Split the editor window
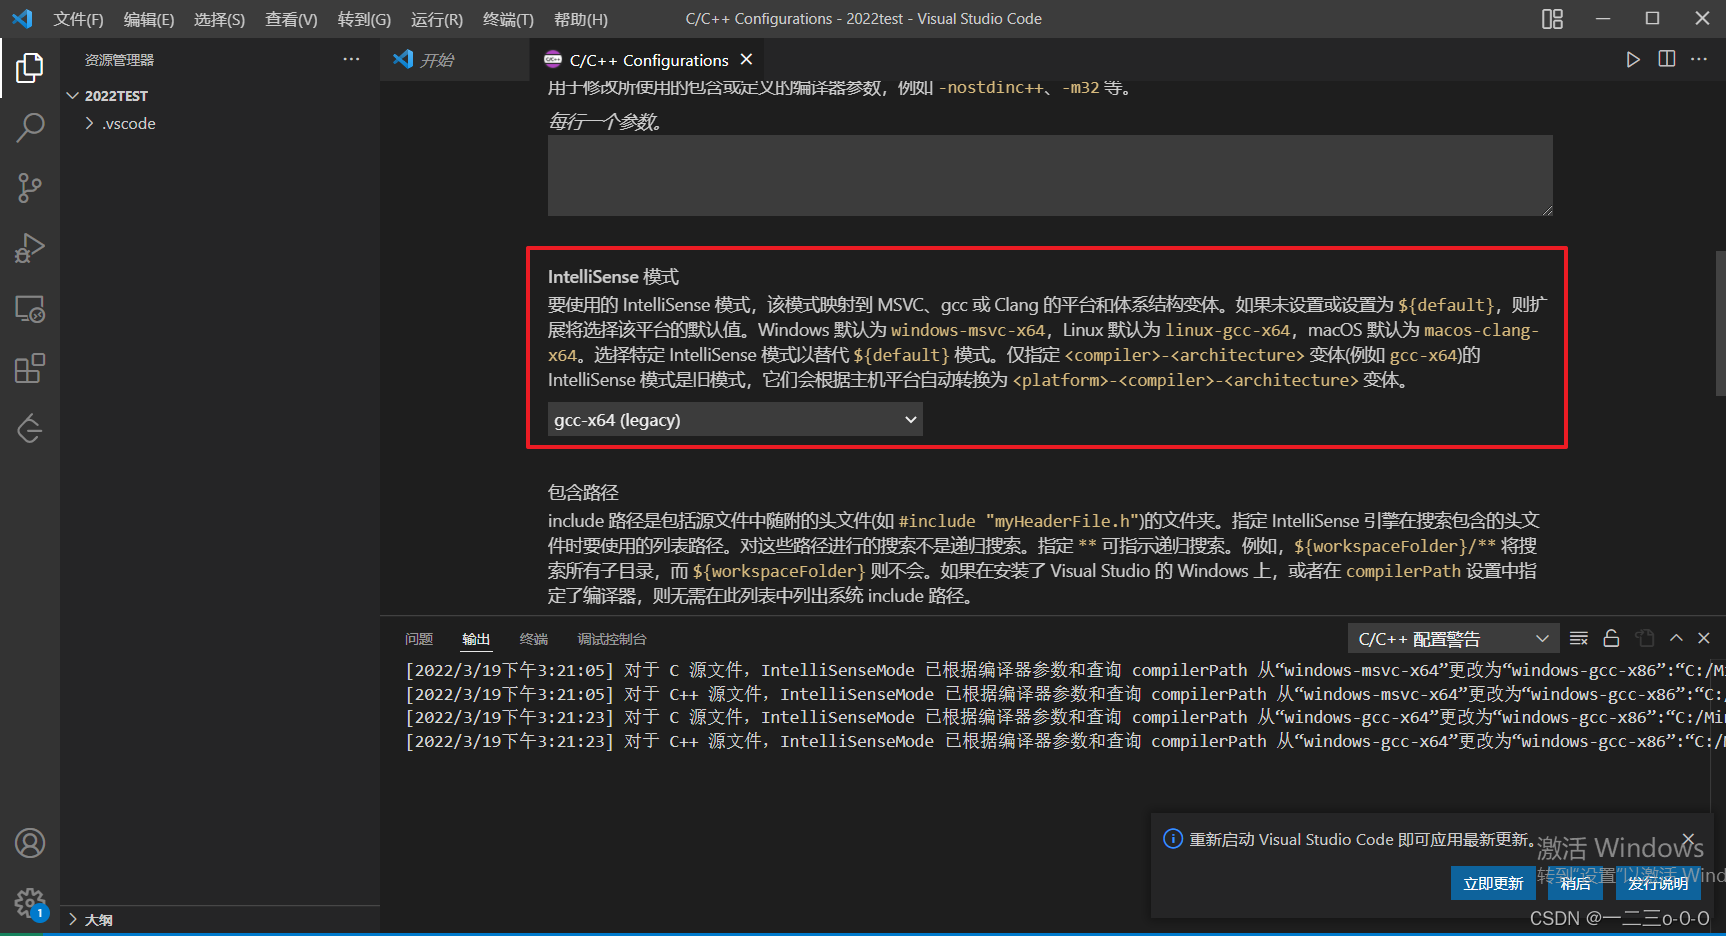Viewport: 1726px width, 936px height. click(x=1666, y=59)
